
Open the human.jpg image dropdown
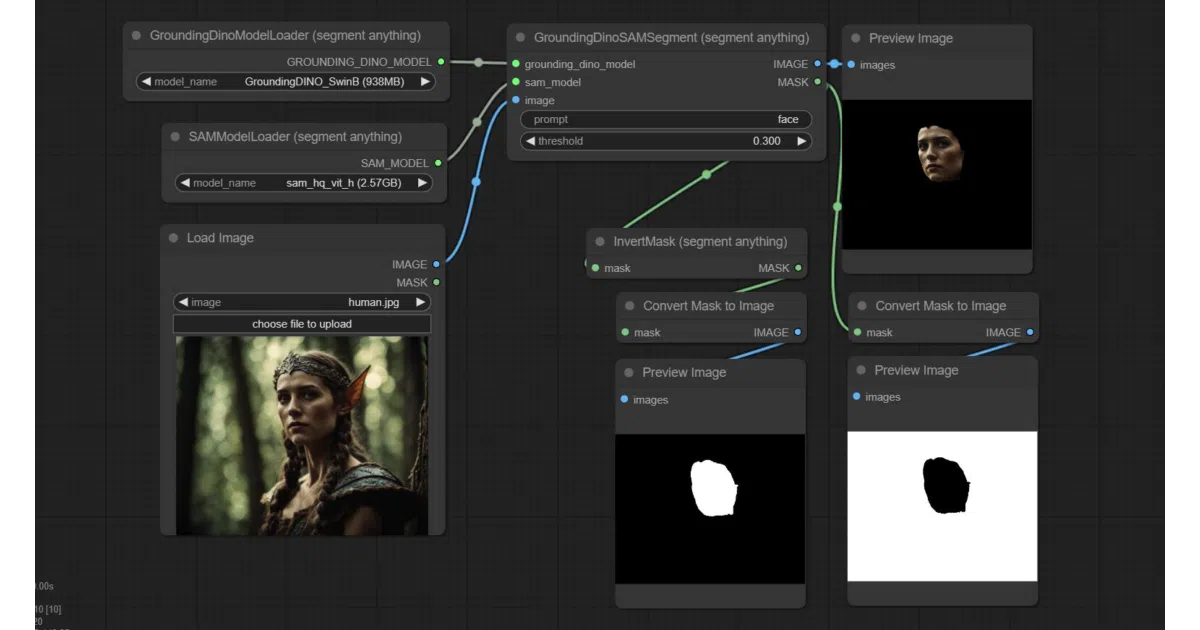pyautogui.click(x=302, y=302)
